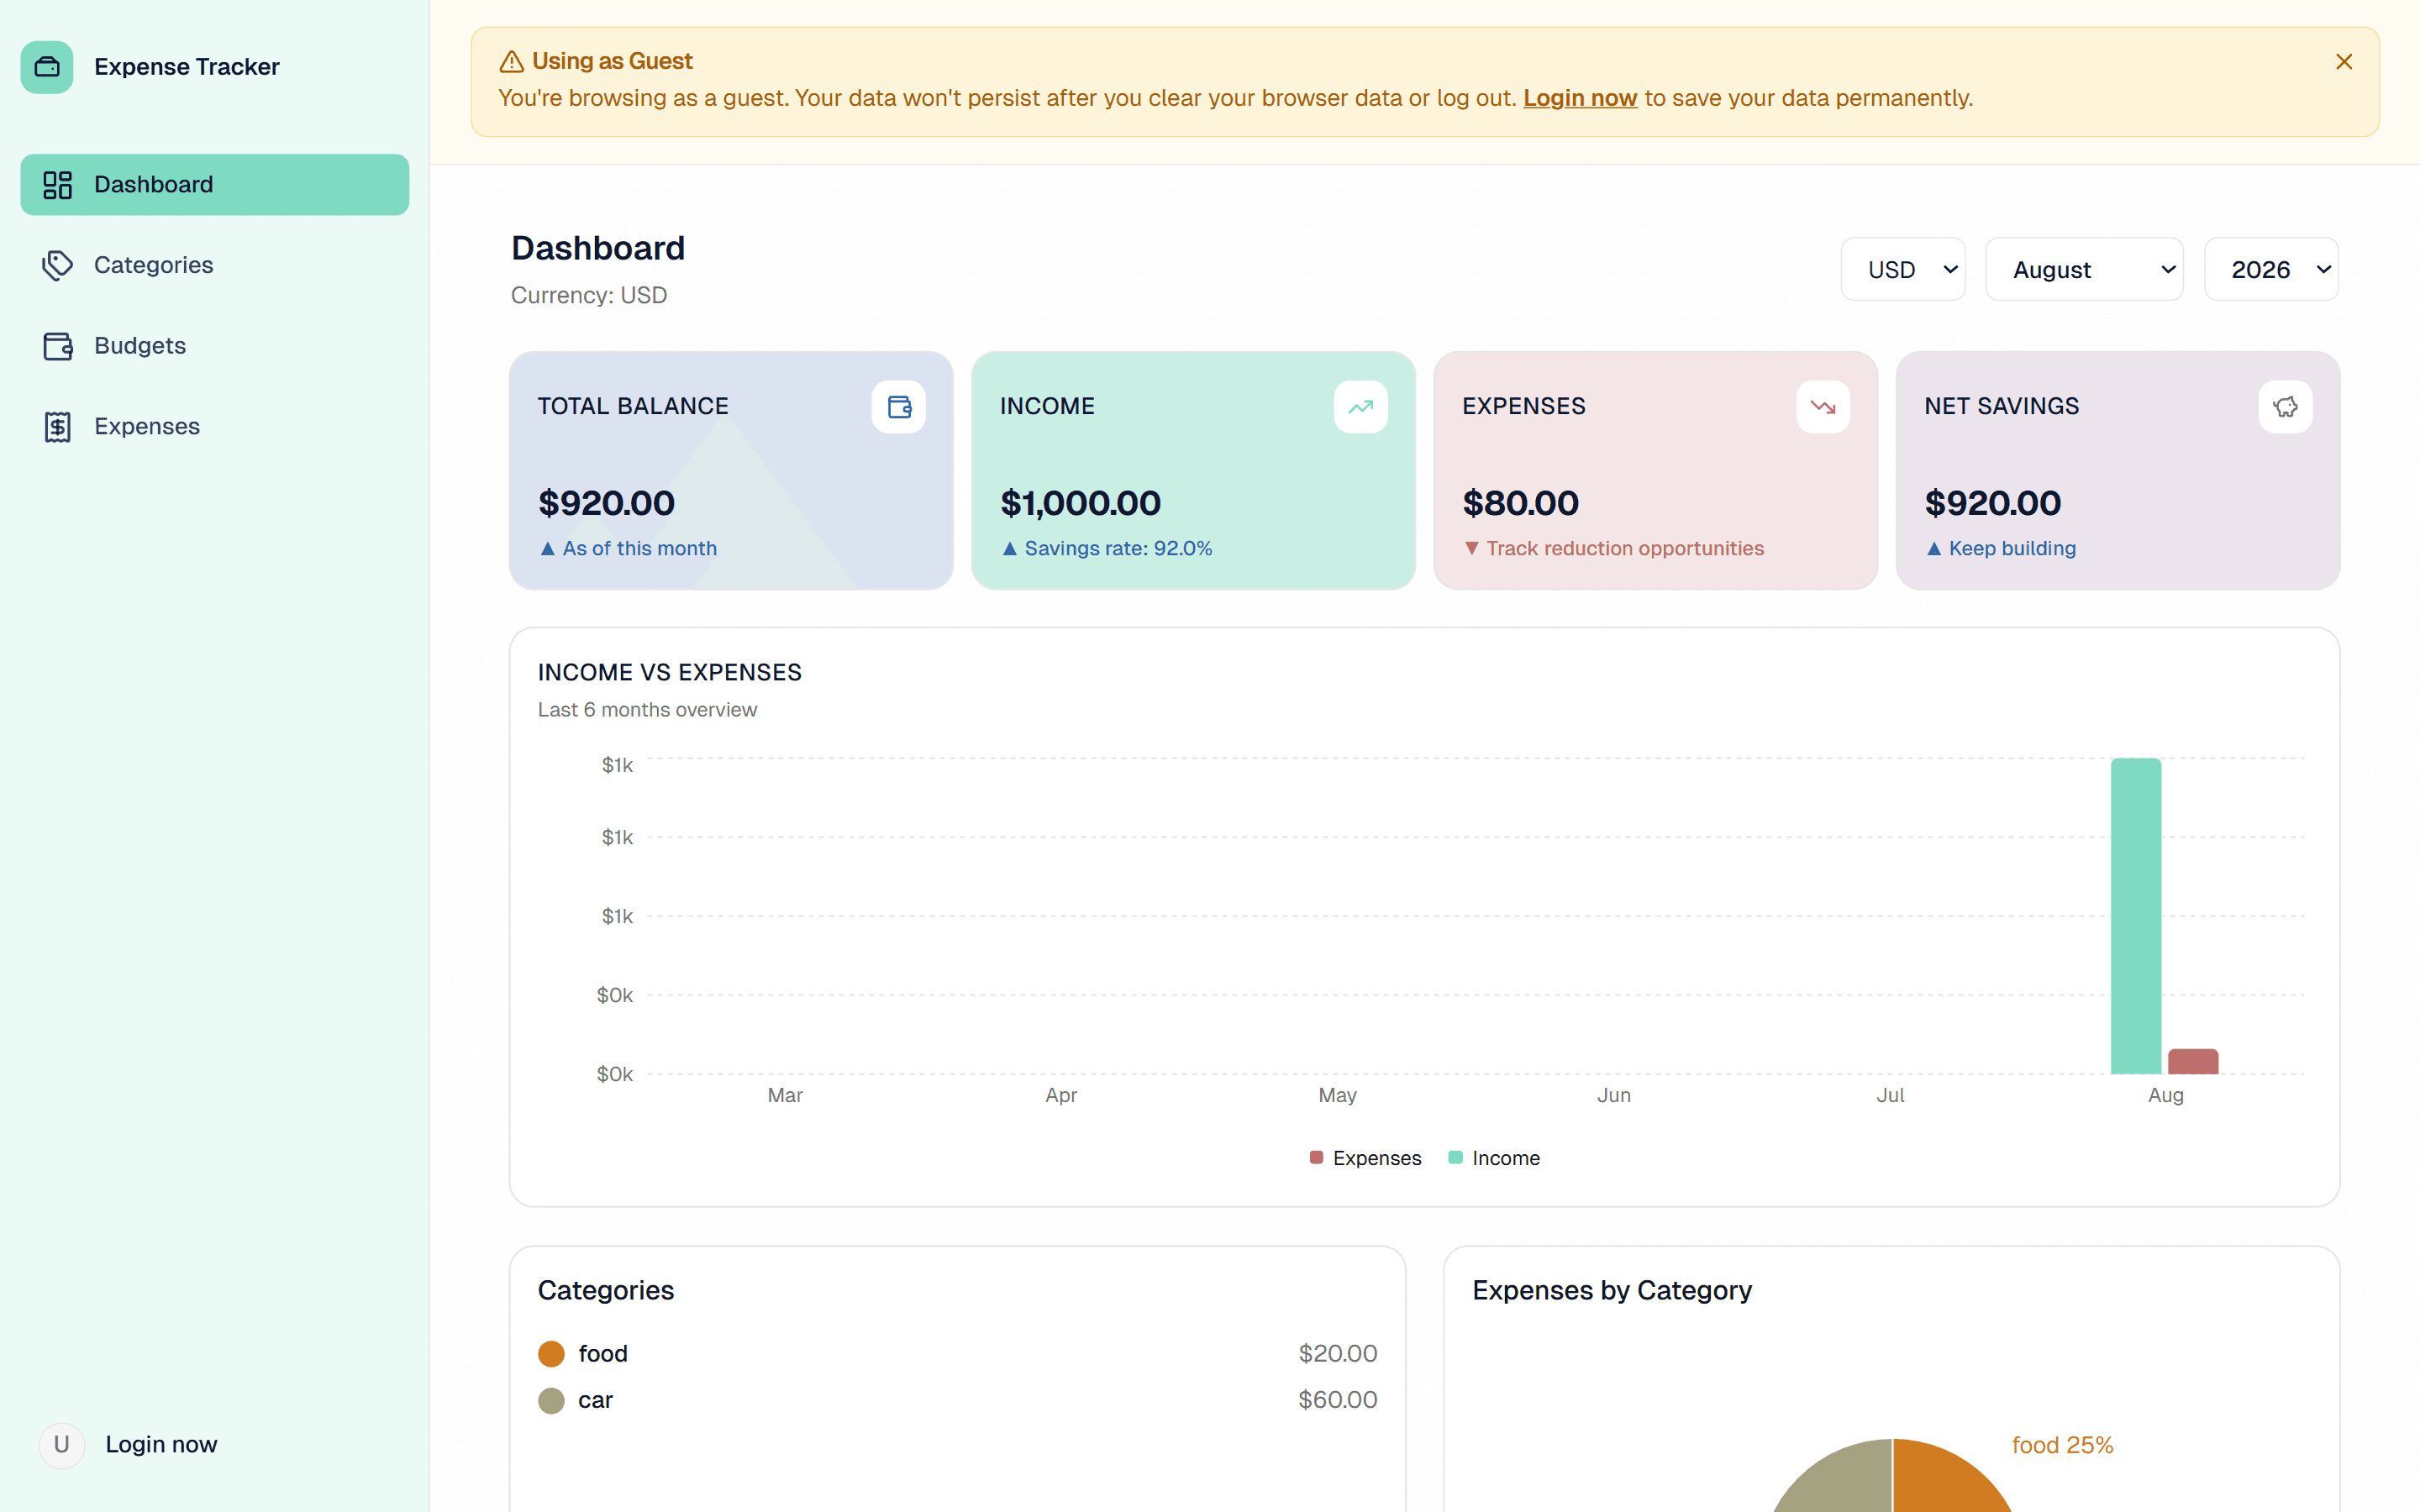Go to the Categories page
Image resolution: width=2420 pixels, height=1512 pixels.
pyautogui.click(x=215, y=265)
